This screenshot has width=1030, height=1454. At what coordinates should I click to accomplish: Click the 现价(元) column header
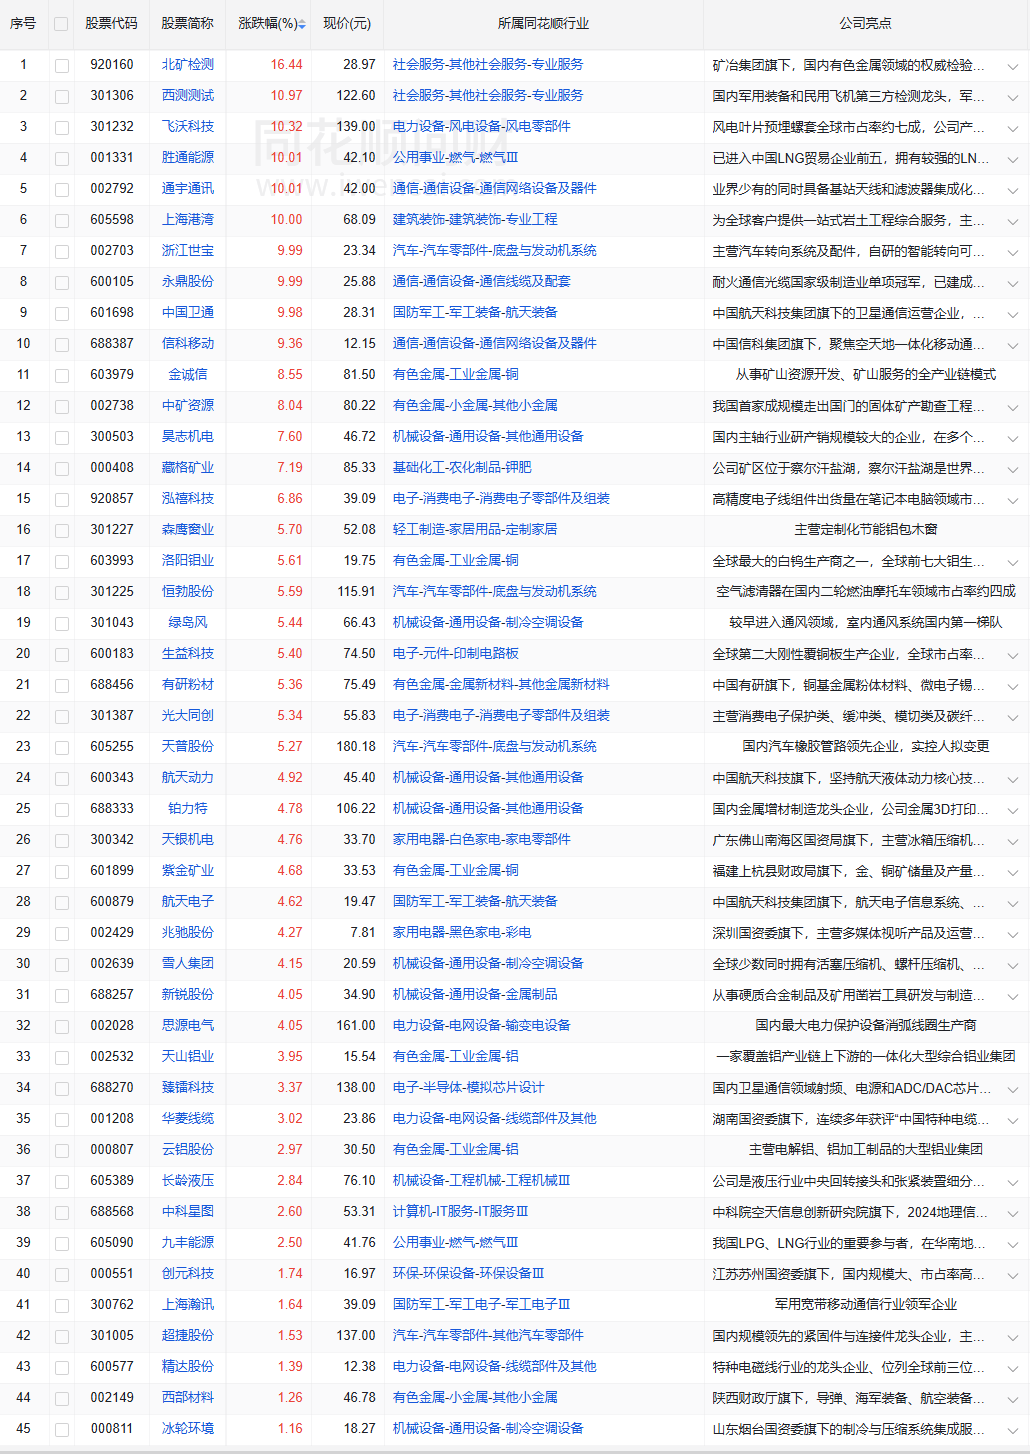pos(347,23)
